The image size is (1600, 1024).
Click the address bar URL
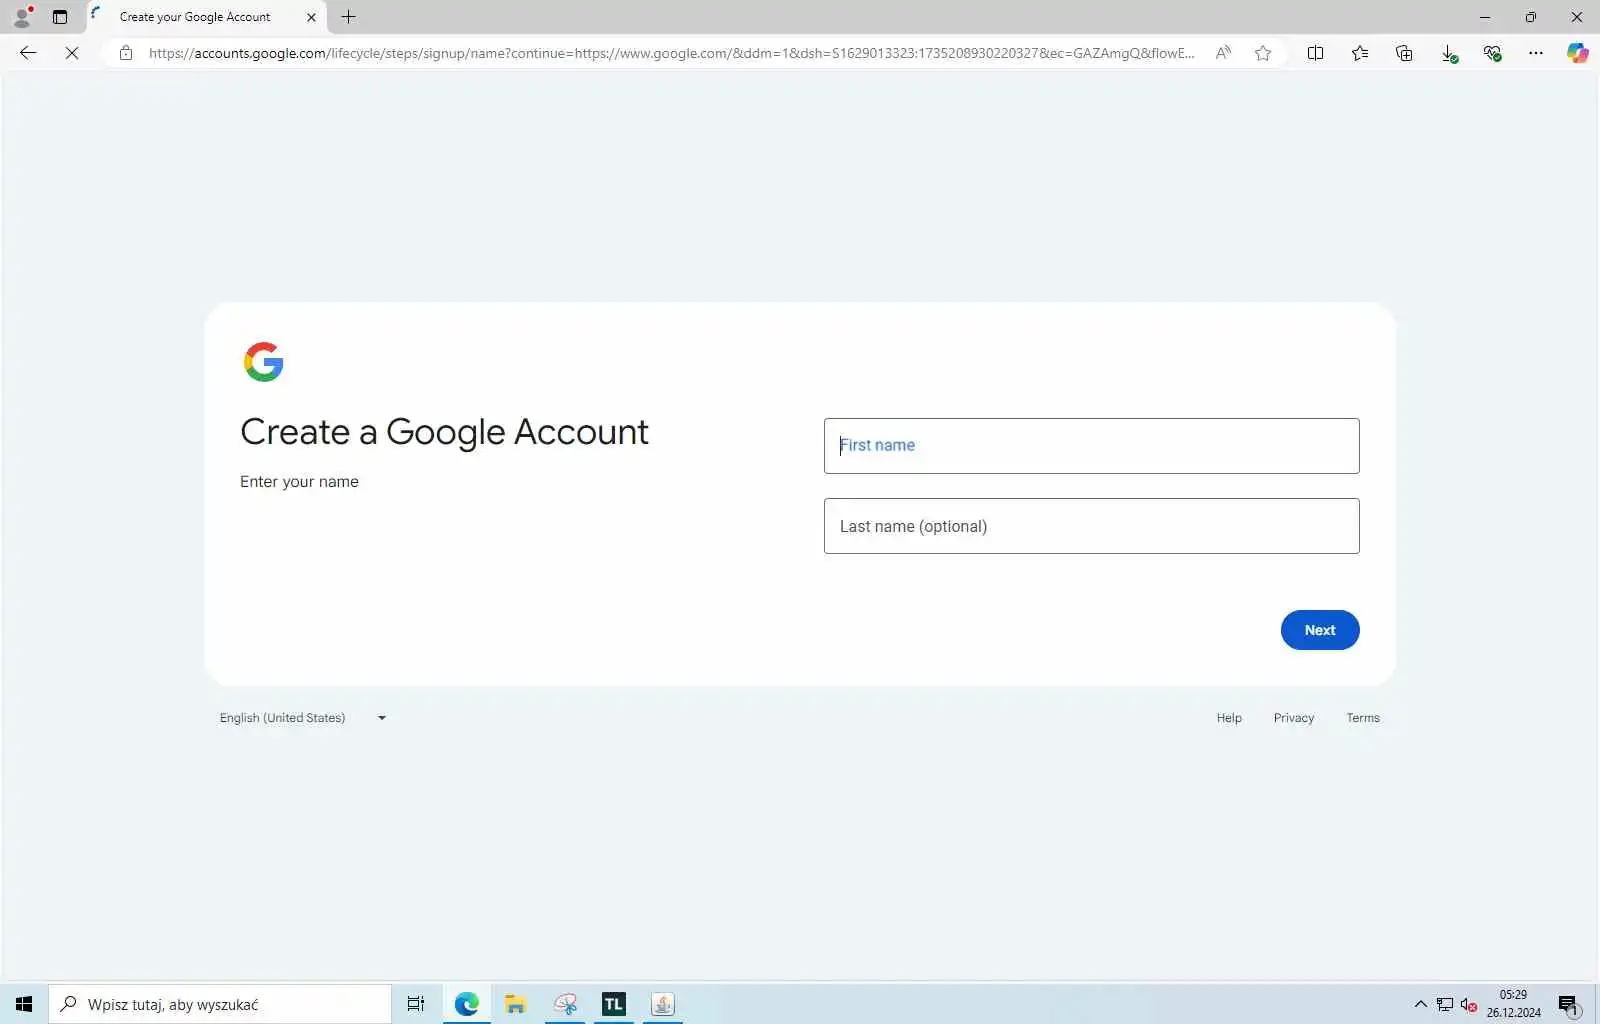[x=671, y=53]
